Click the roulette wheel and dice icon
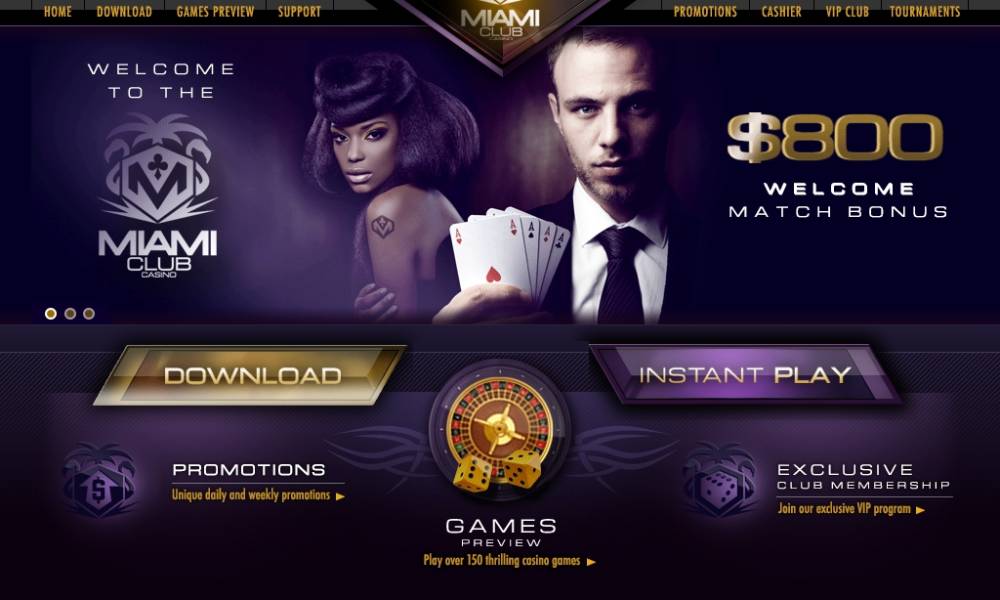 (499, 432)
